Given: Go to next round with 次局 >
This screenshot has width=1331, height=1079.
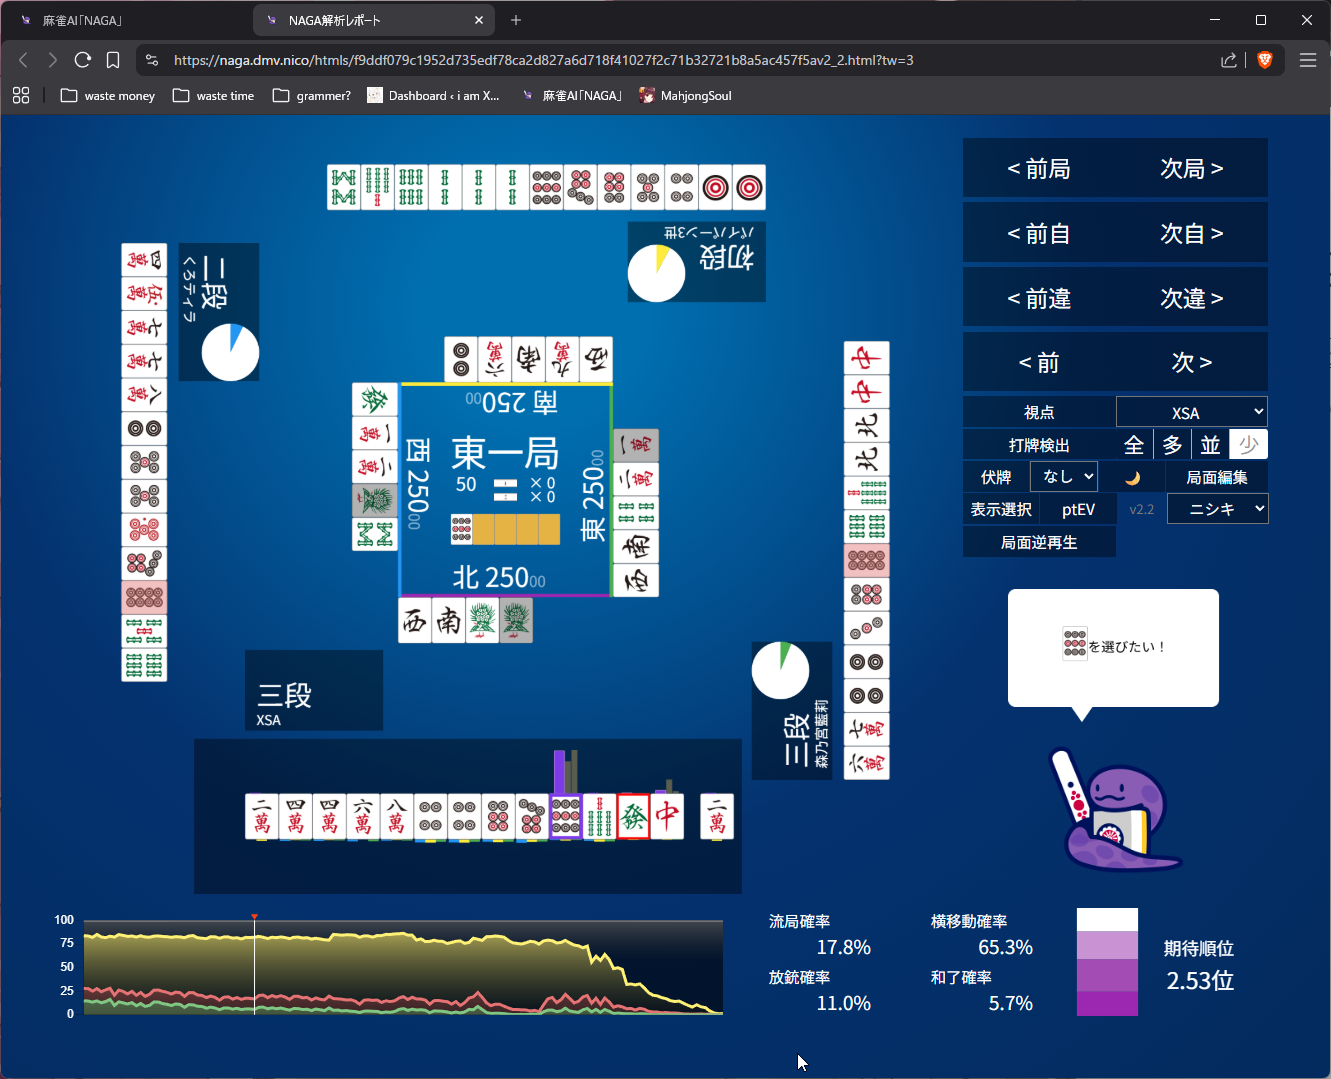Looking at the screenshot, I should [1191, 168].
